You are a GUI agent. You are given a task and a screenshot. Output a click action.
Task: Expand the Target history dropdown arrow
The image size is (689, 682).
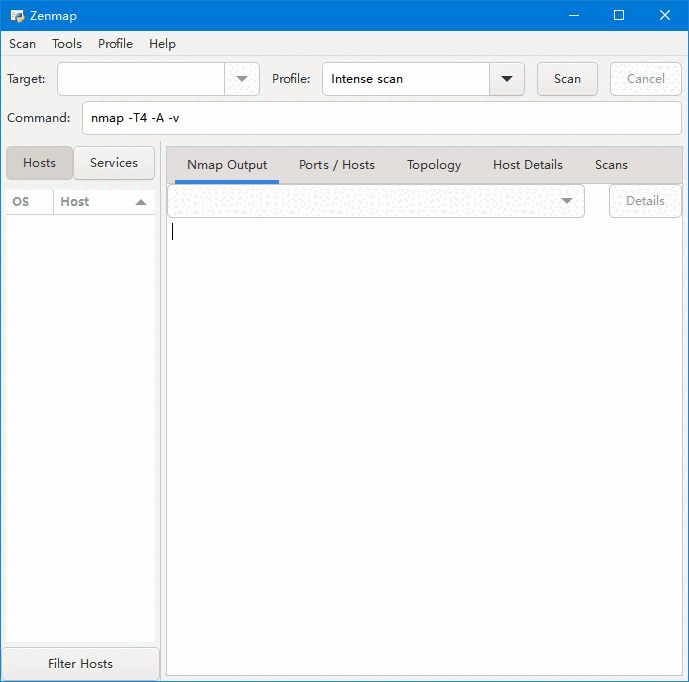tap(242, 79)
